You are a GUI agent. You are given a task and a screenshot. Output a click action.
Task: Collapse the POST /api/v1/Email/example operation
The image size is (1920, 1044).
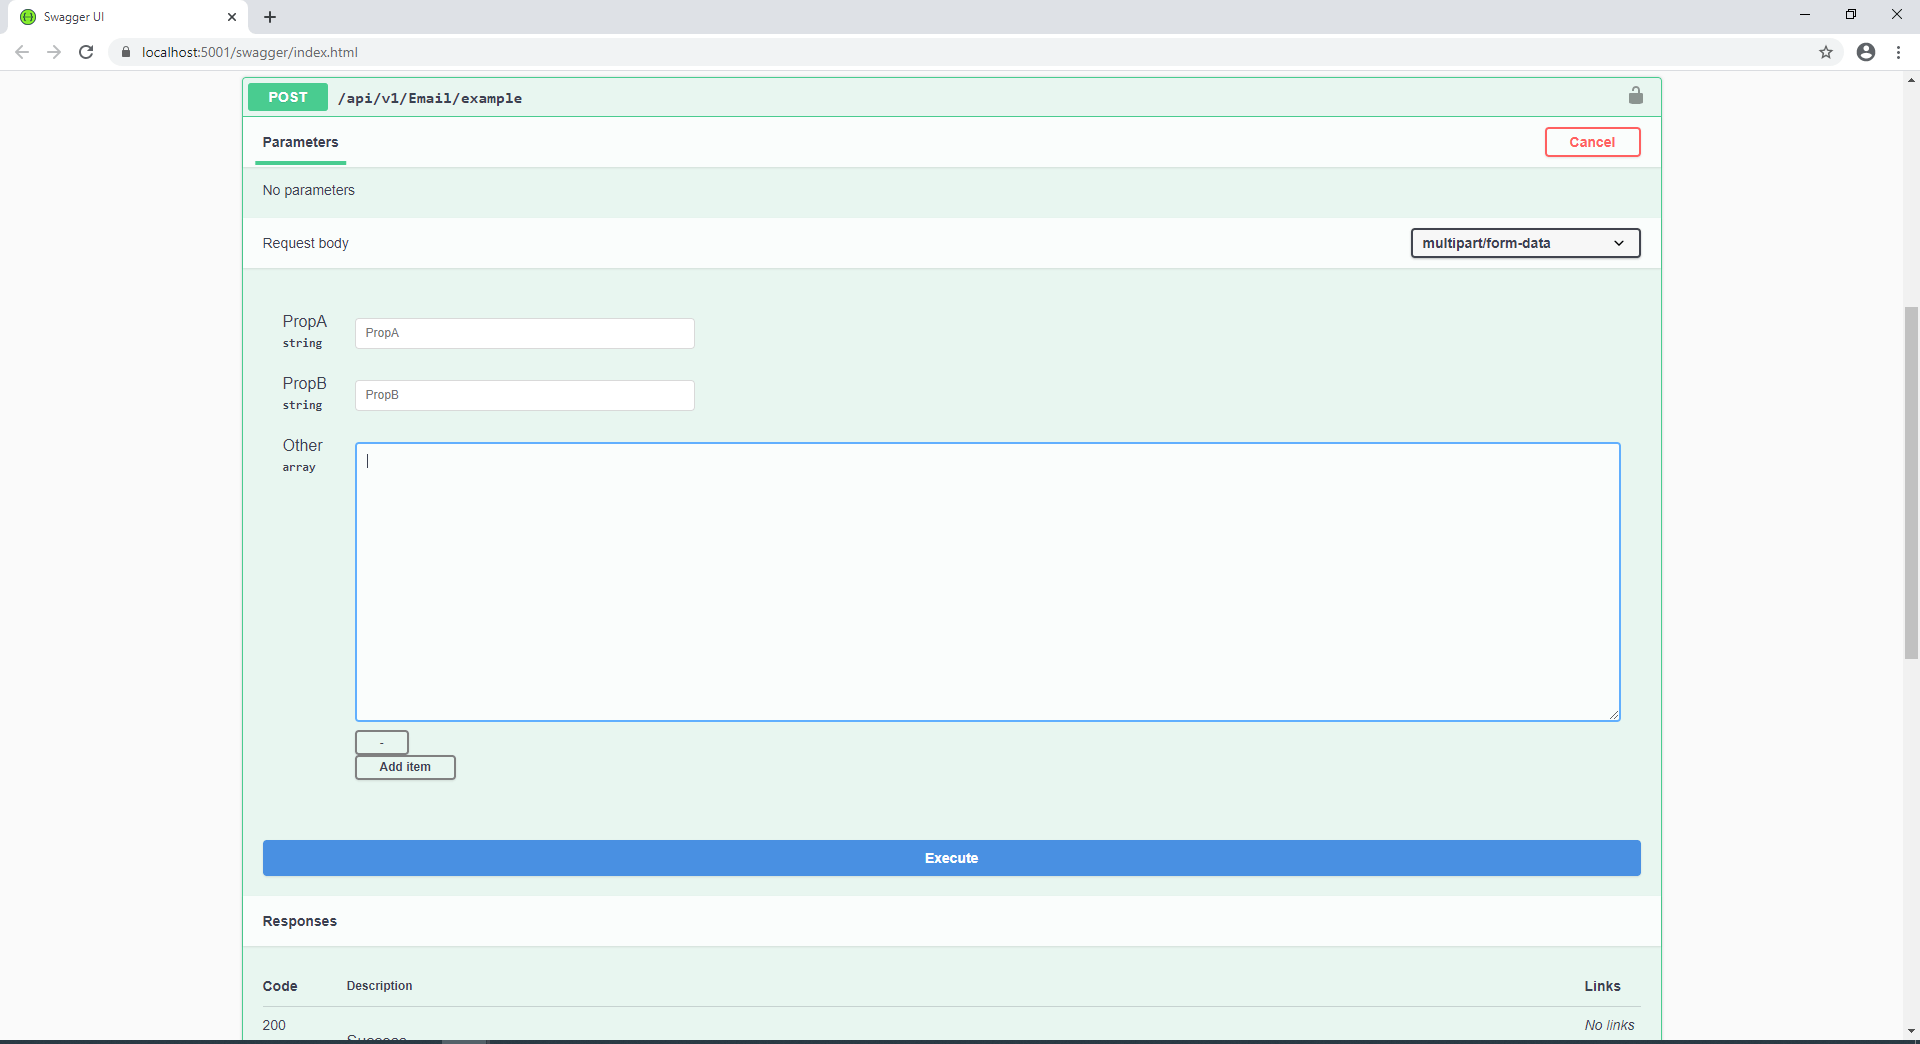tap(951, 97)
